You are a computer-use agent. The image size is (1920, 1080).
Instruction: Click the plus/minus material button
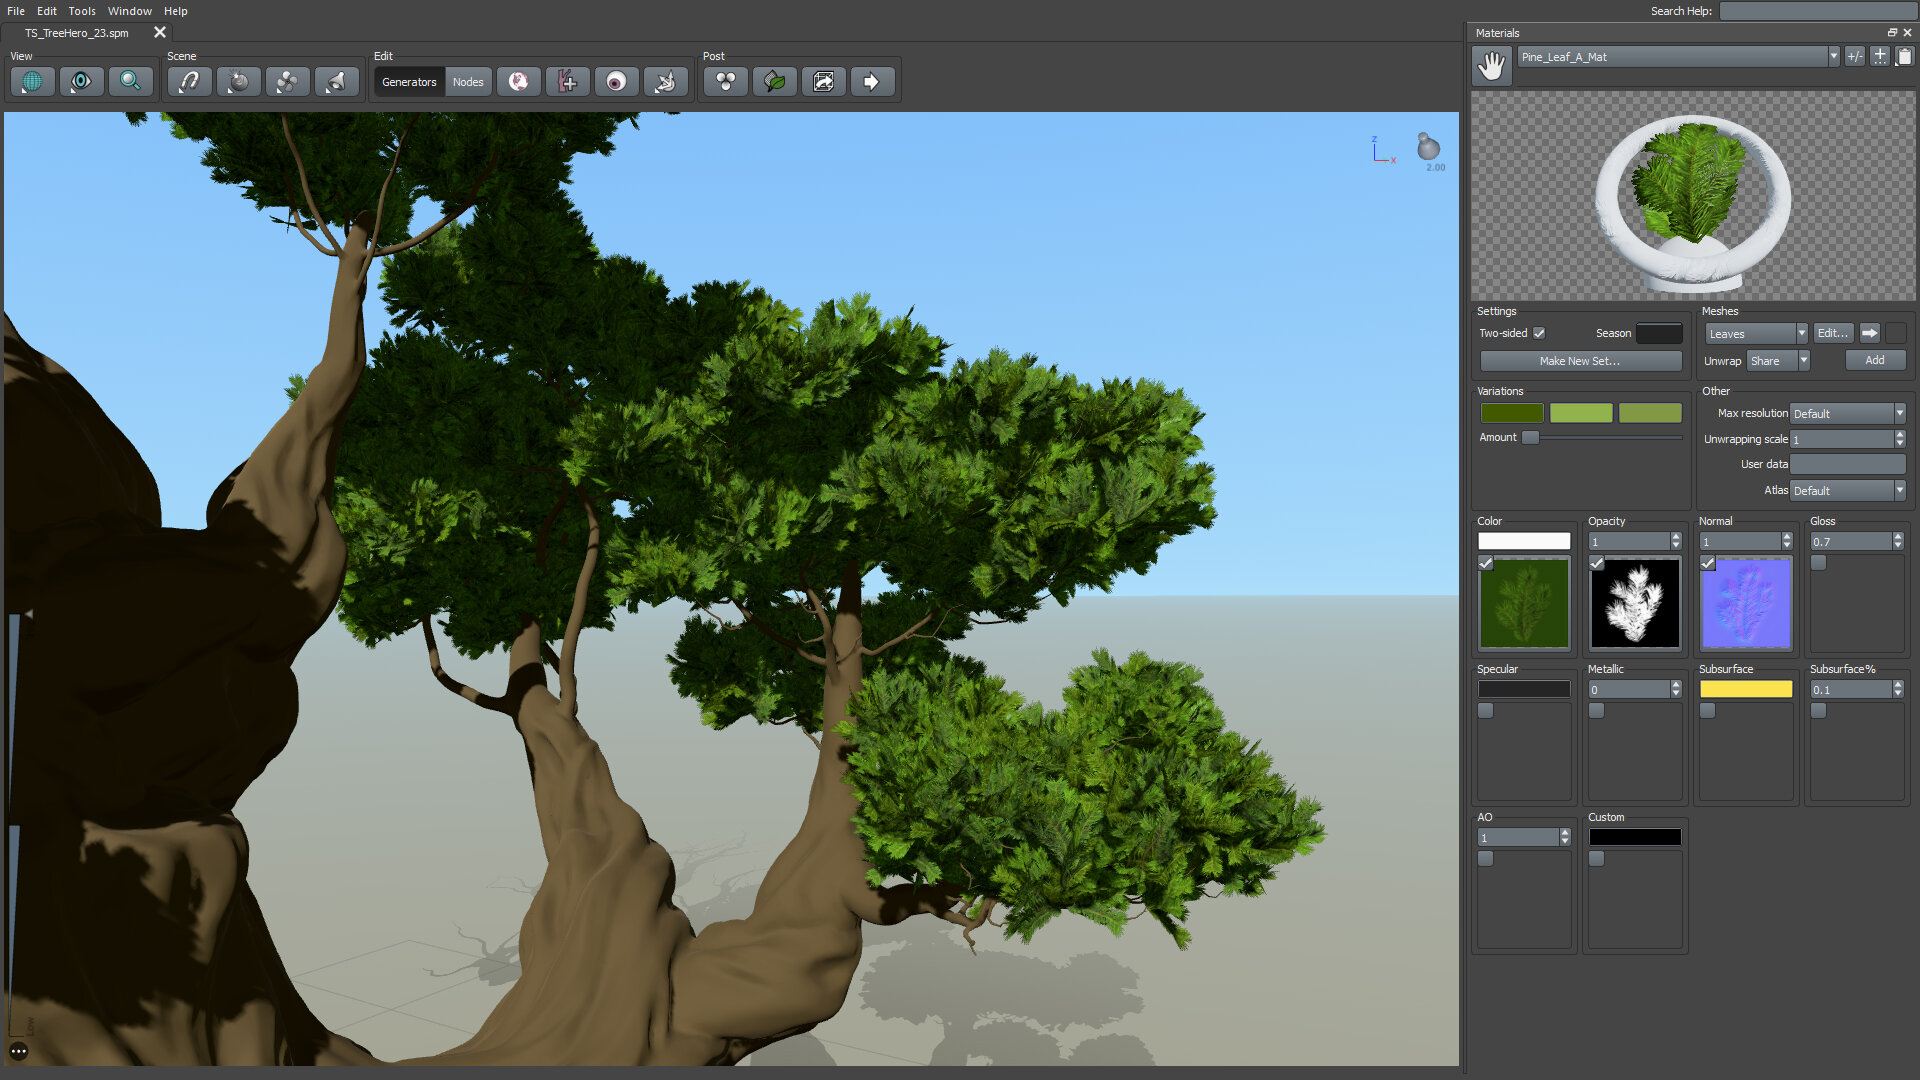[1855, 57]
